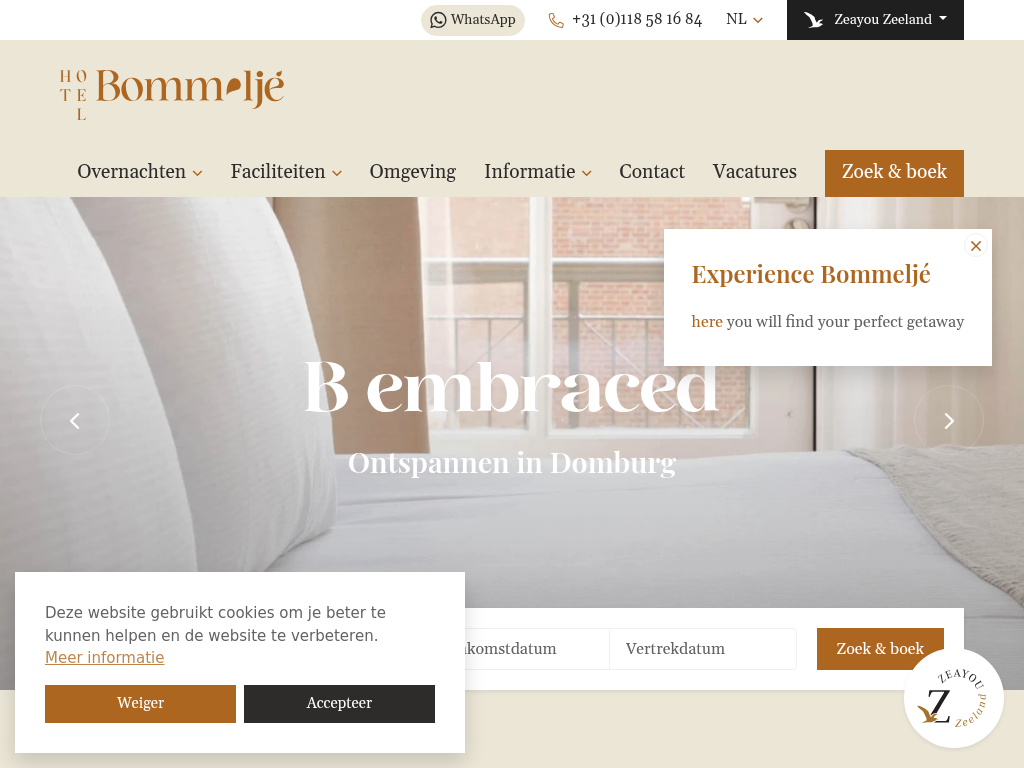This screenshot has height=768, width=1024.
Task: Click the phone icon beside the number
Action: (x=556, y=20)
